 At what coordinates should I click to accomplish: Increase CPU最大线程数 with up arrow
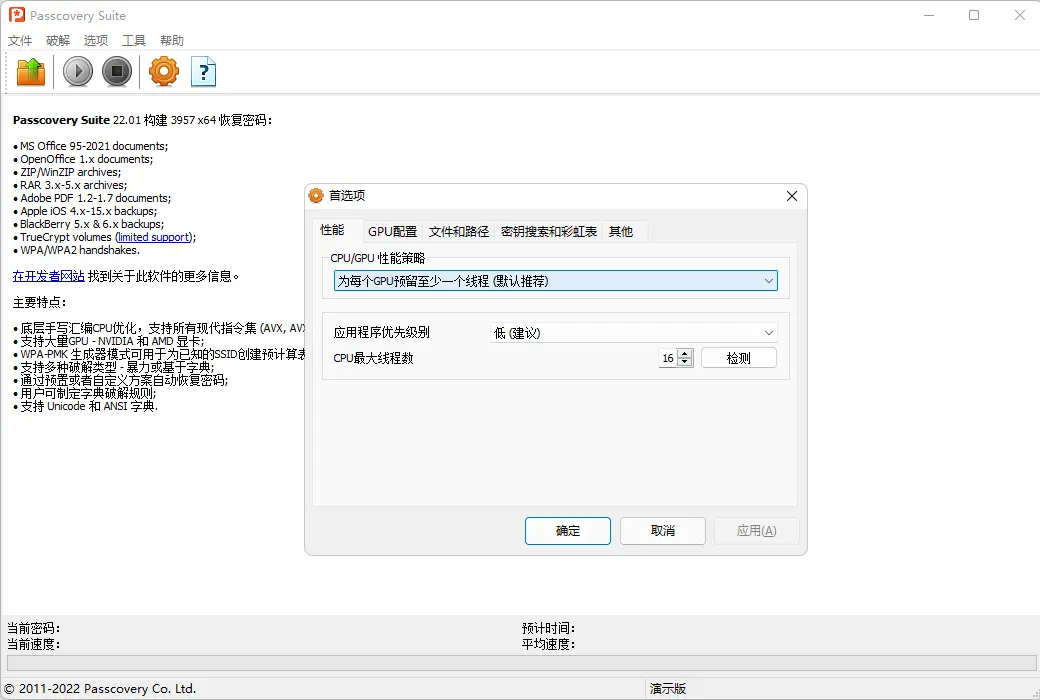coord(685,354)
